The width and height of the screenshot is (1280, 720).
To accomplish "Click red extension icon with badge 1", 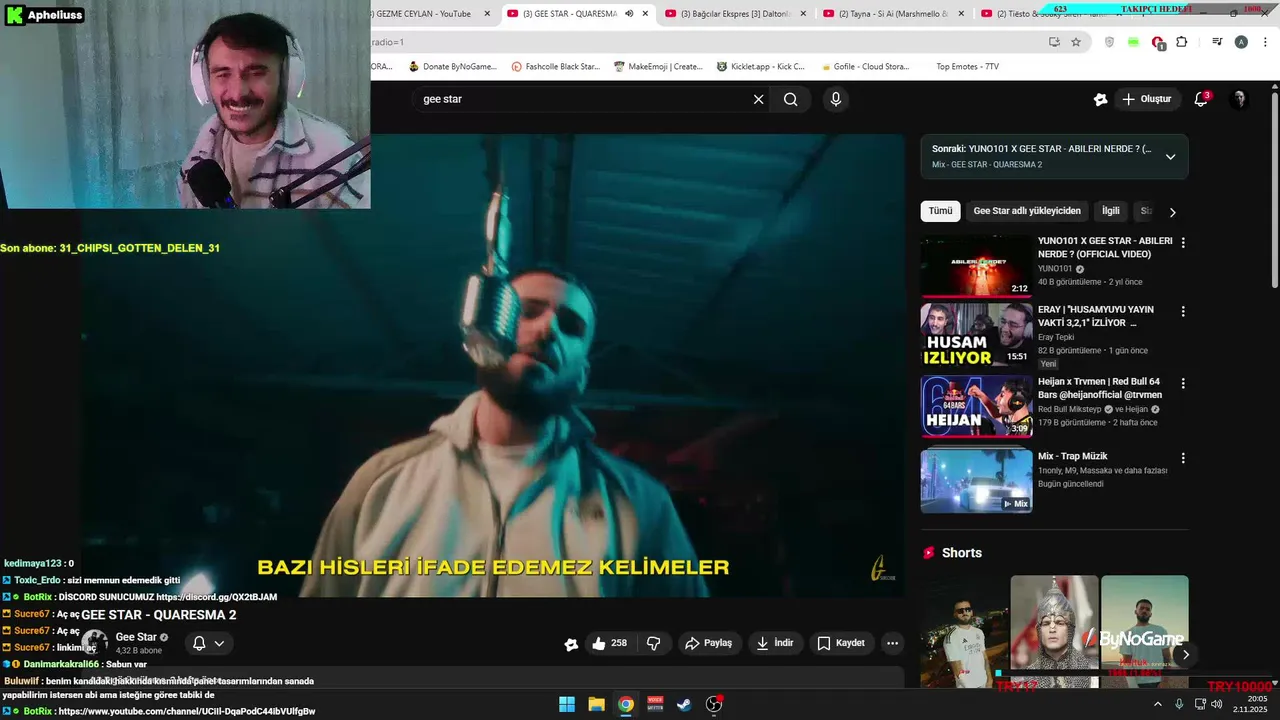I will [x=1158, y=43].
